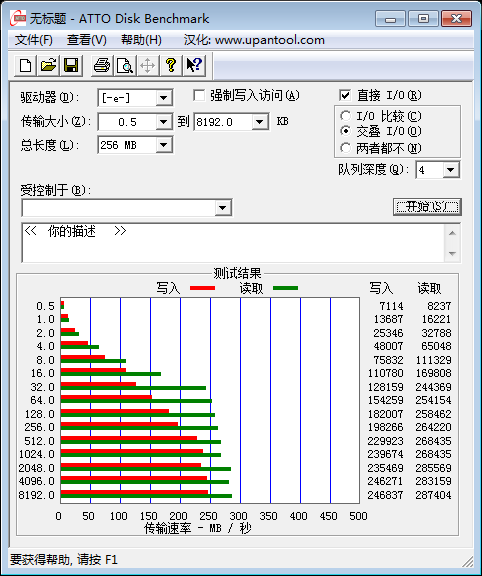Enable the 强制写入访问 checkbox
Image resolution: width=482 pixels, height=576 pixels.
click(x=199, y=96)
